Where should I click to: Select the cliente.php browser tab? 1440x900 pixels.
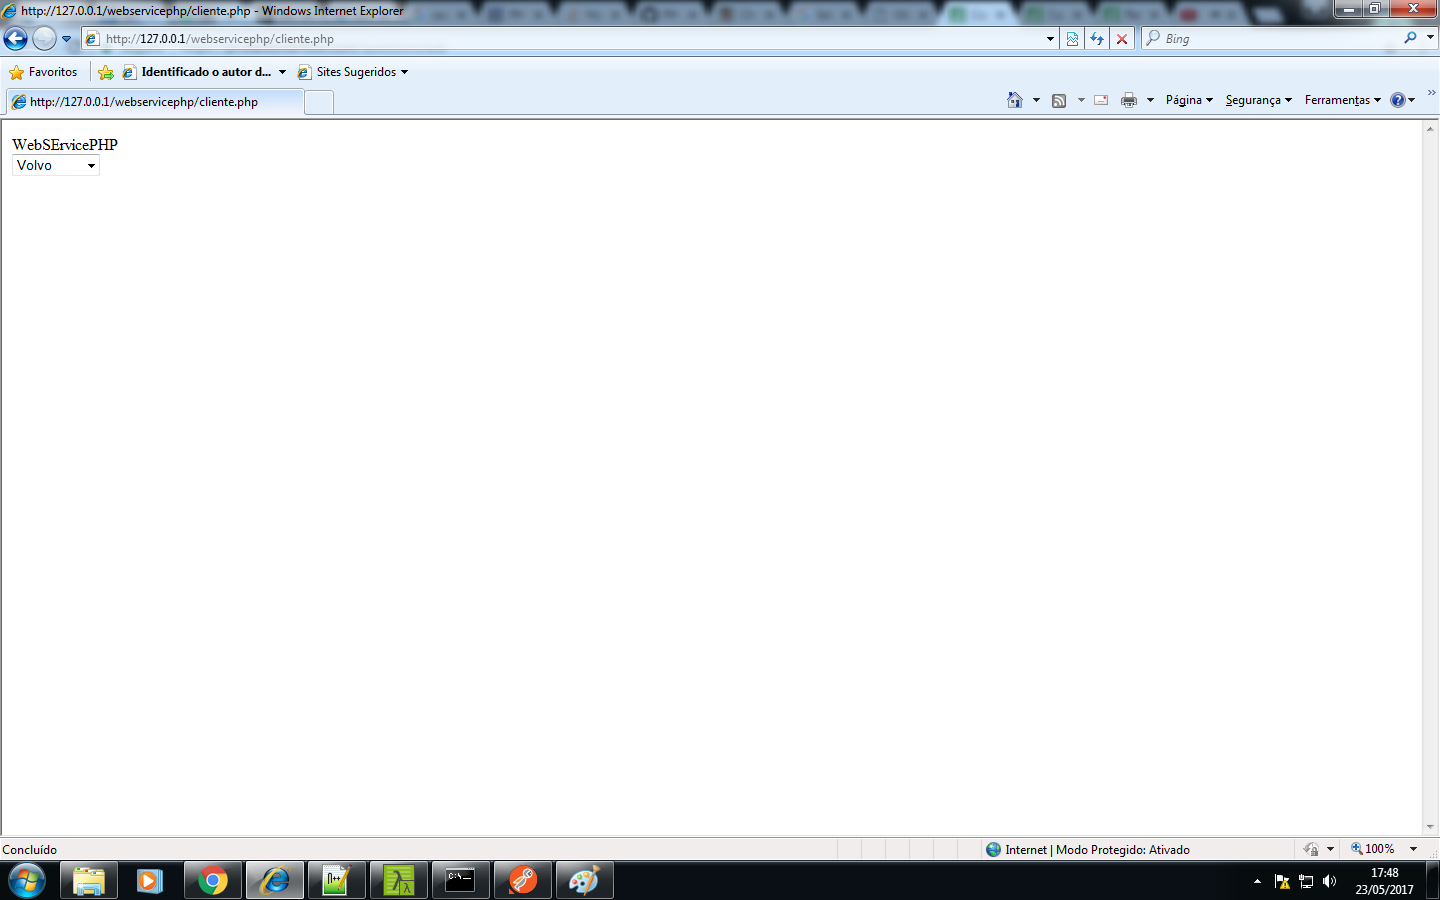tap(155, 102)
